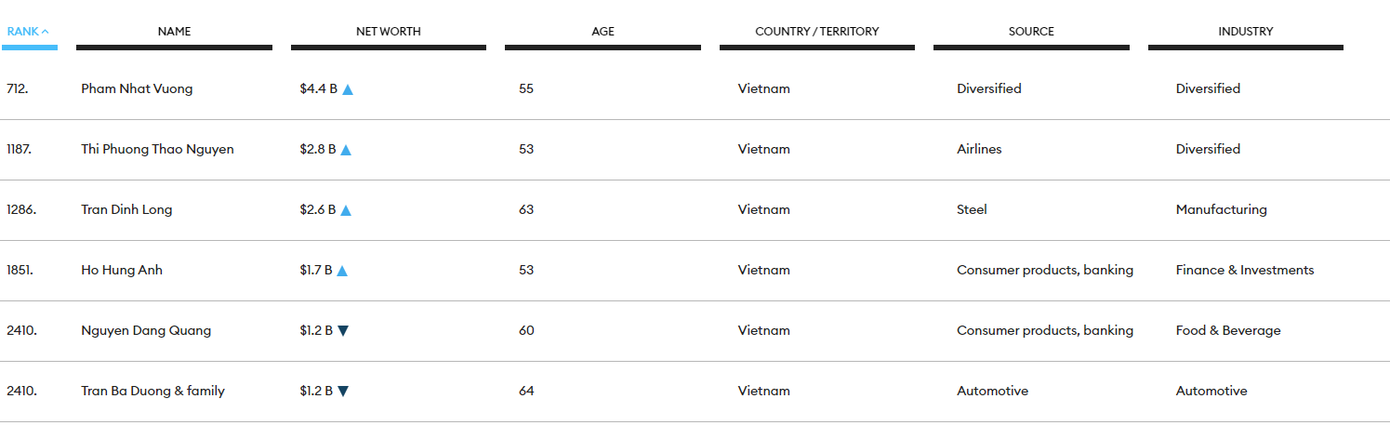Image resolution: width=1390 pixels, height=427 pixels.
Task: Click the up arrow beside Ho Hung Anh's $1.7 B
Action: pos(342,271)
